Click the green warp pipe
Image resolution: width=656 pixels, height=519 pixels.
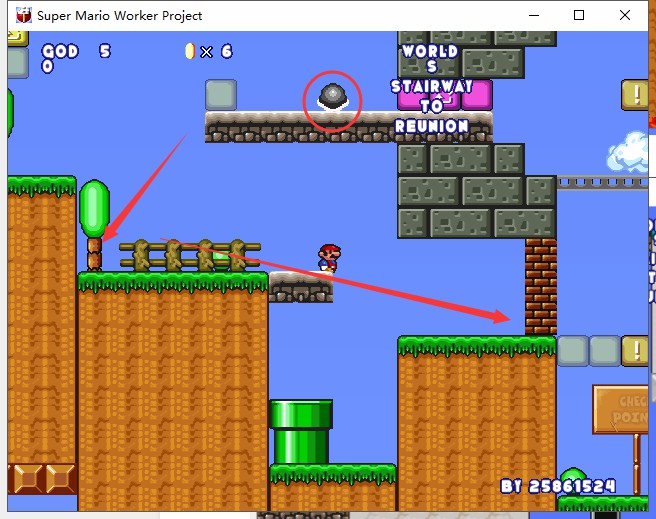tap(301, 432)
